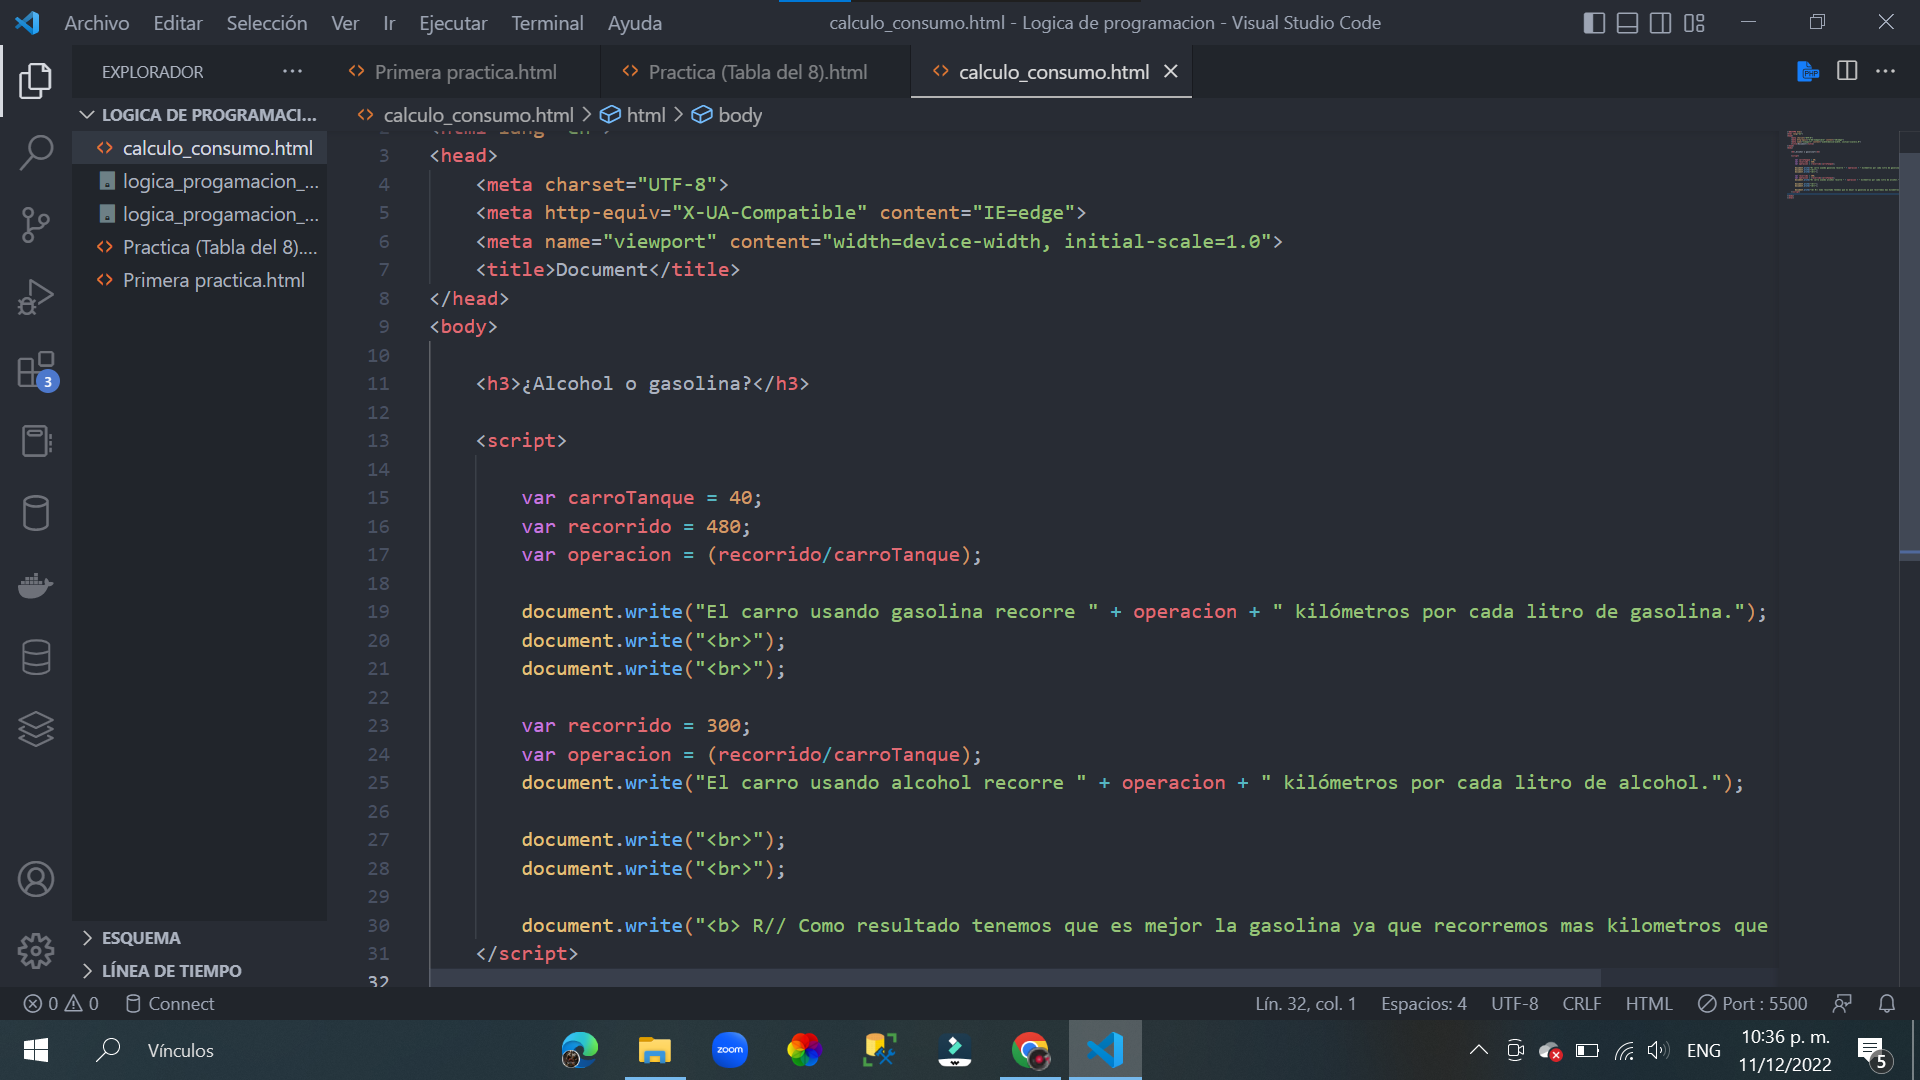This screenshot has height=1080, width=1920.
Task: Open customize layout button
Action: pyautogui.click(x=1694, y=22)
